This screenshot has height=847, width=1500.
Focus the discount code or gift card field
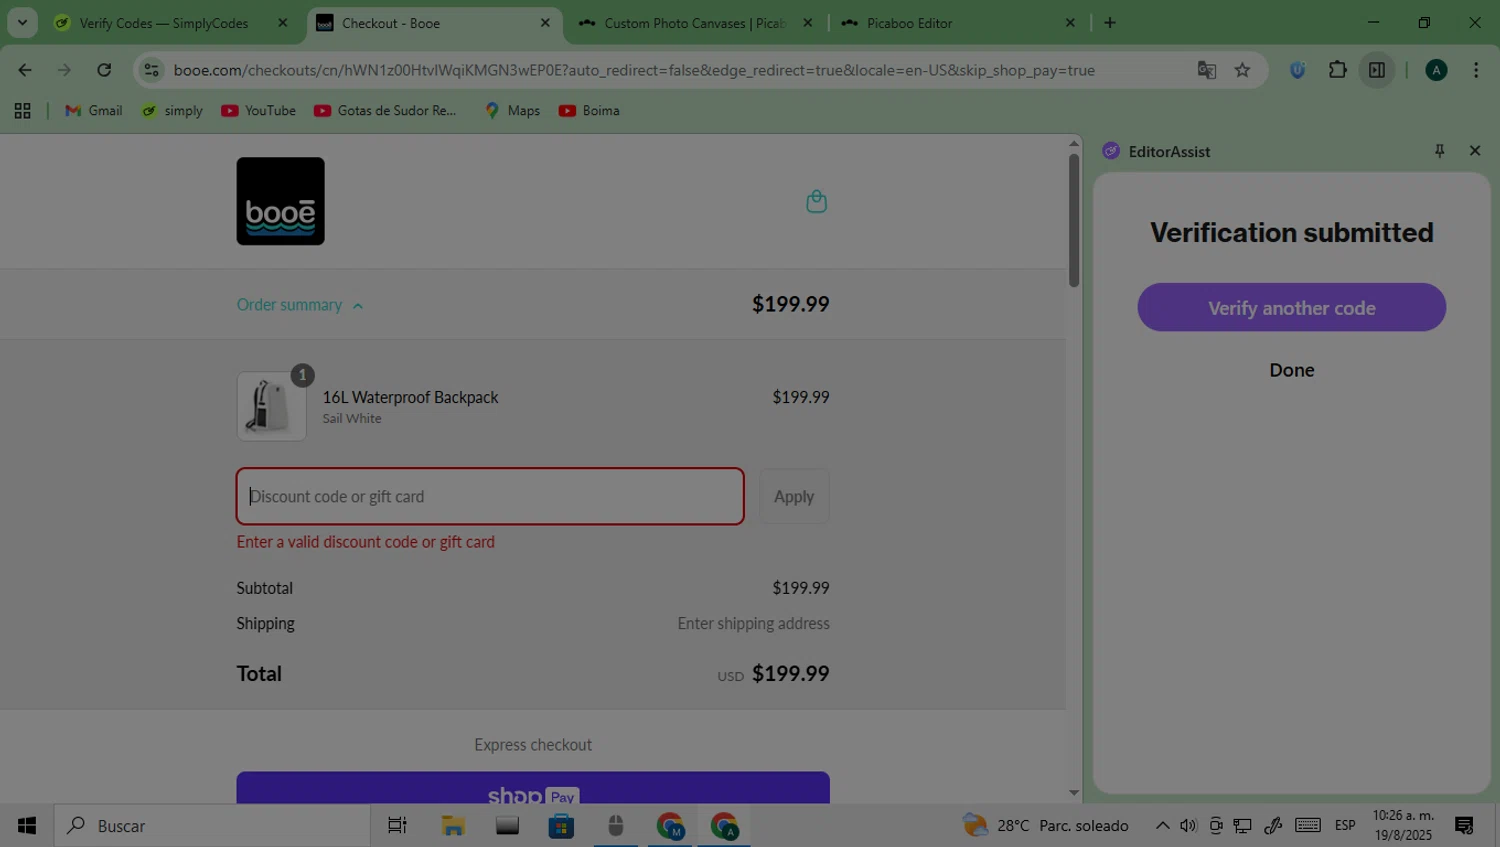pyautogui.click(x=490, y=496)
